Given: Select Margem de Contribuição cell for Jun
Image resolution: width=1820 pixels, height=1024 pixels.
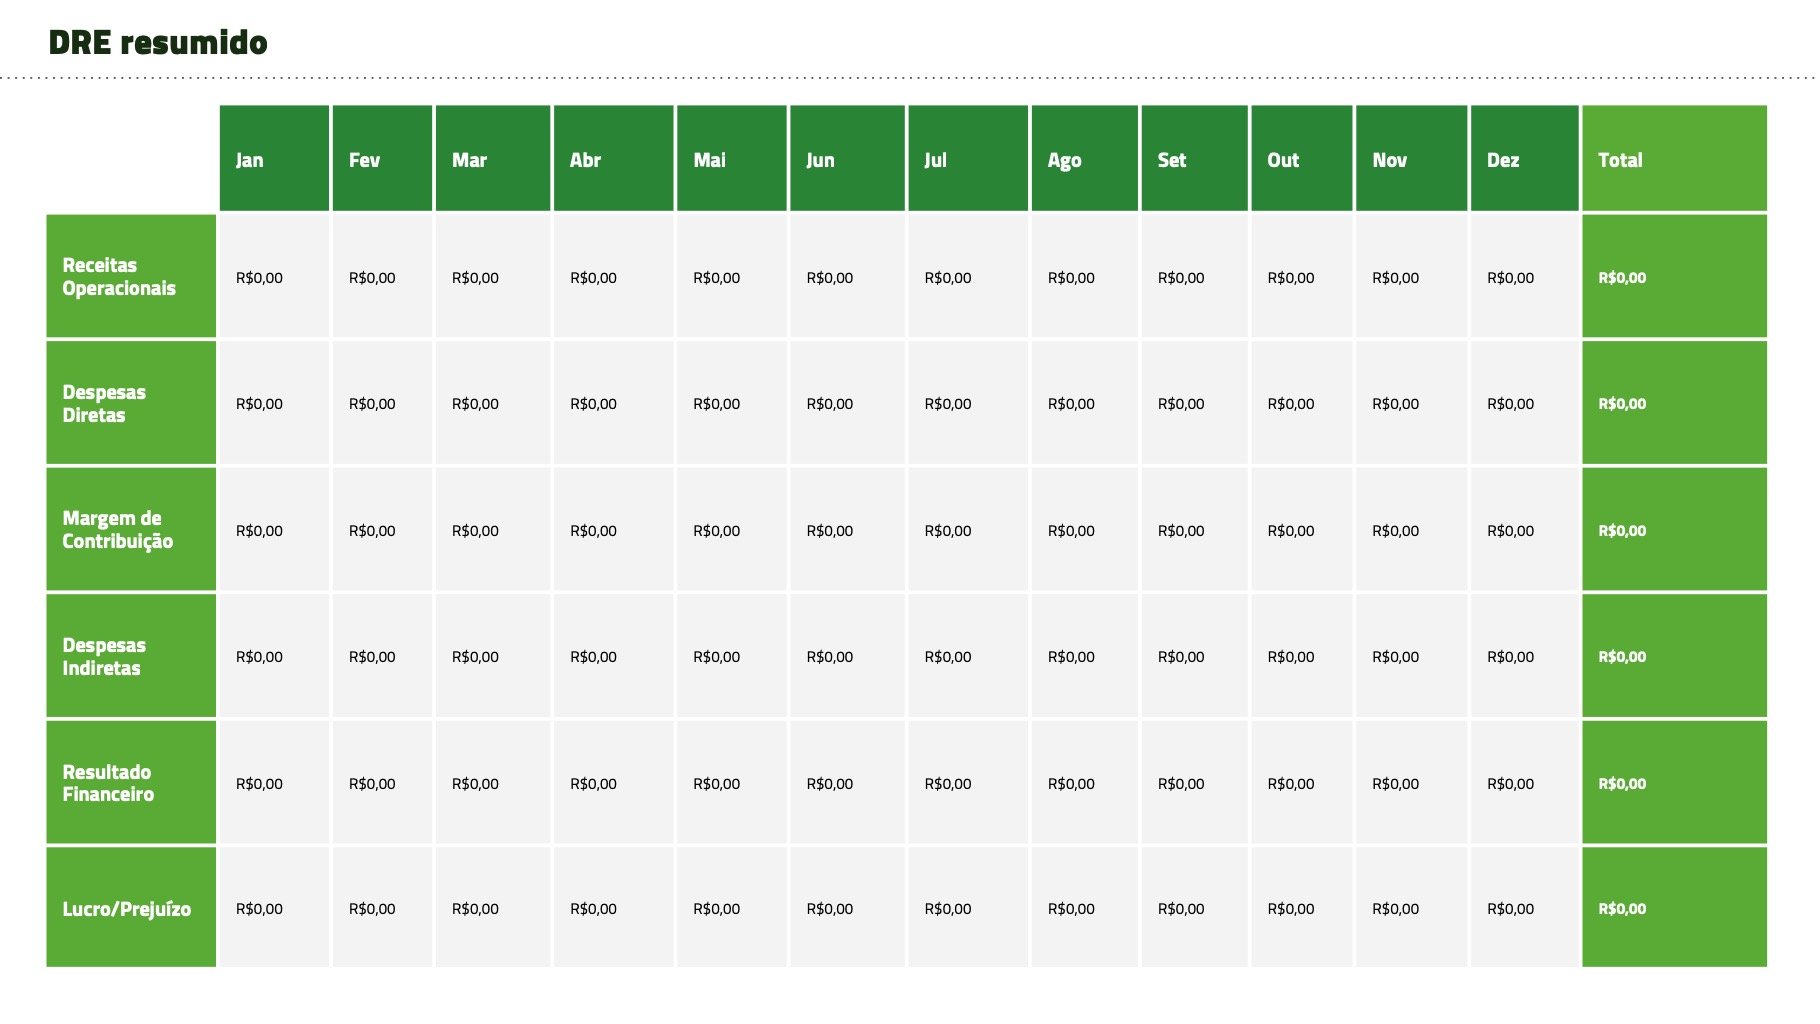Looking at the screenshot, I should coord(830,531).
